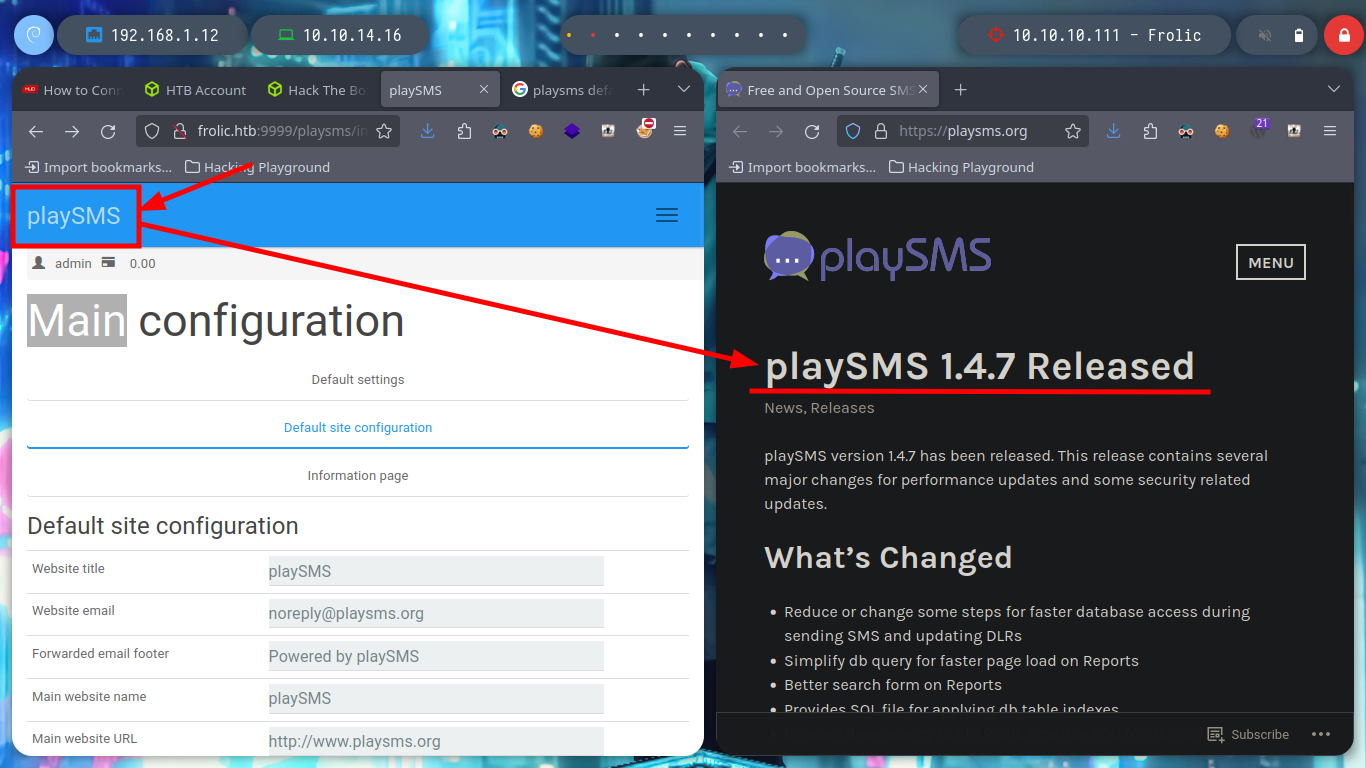Toggle the muted volume icon in top bar
The image size is (1366, 768).
[x=1265, y=35]
